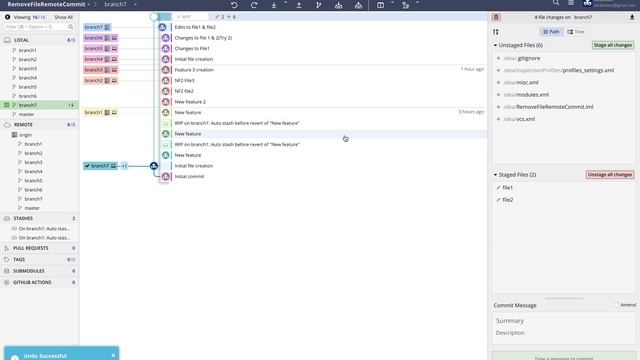Click the Branch toolbar icon
640x360 pixels.
coord(318,5)
